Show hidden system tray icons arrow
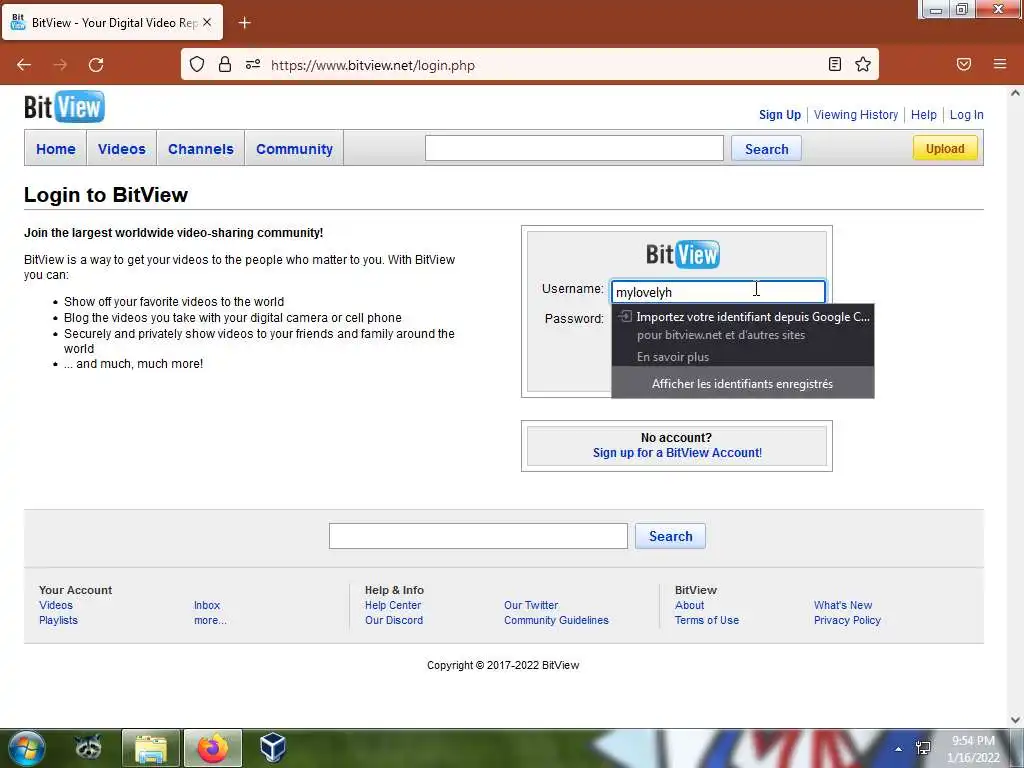The width and height of the screenshot is (1024, 768). [x=899, y=749]
